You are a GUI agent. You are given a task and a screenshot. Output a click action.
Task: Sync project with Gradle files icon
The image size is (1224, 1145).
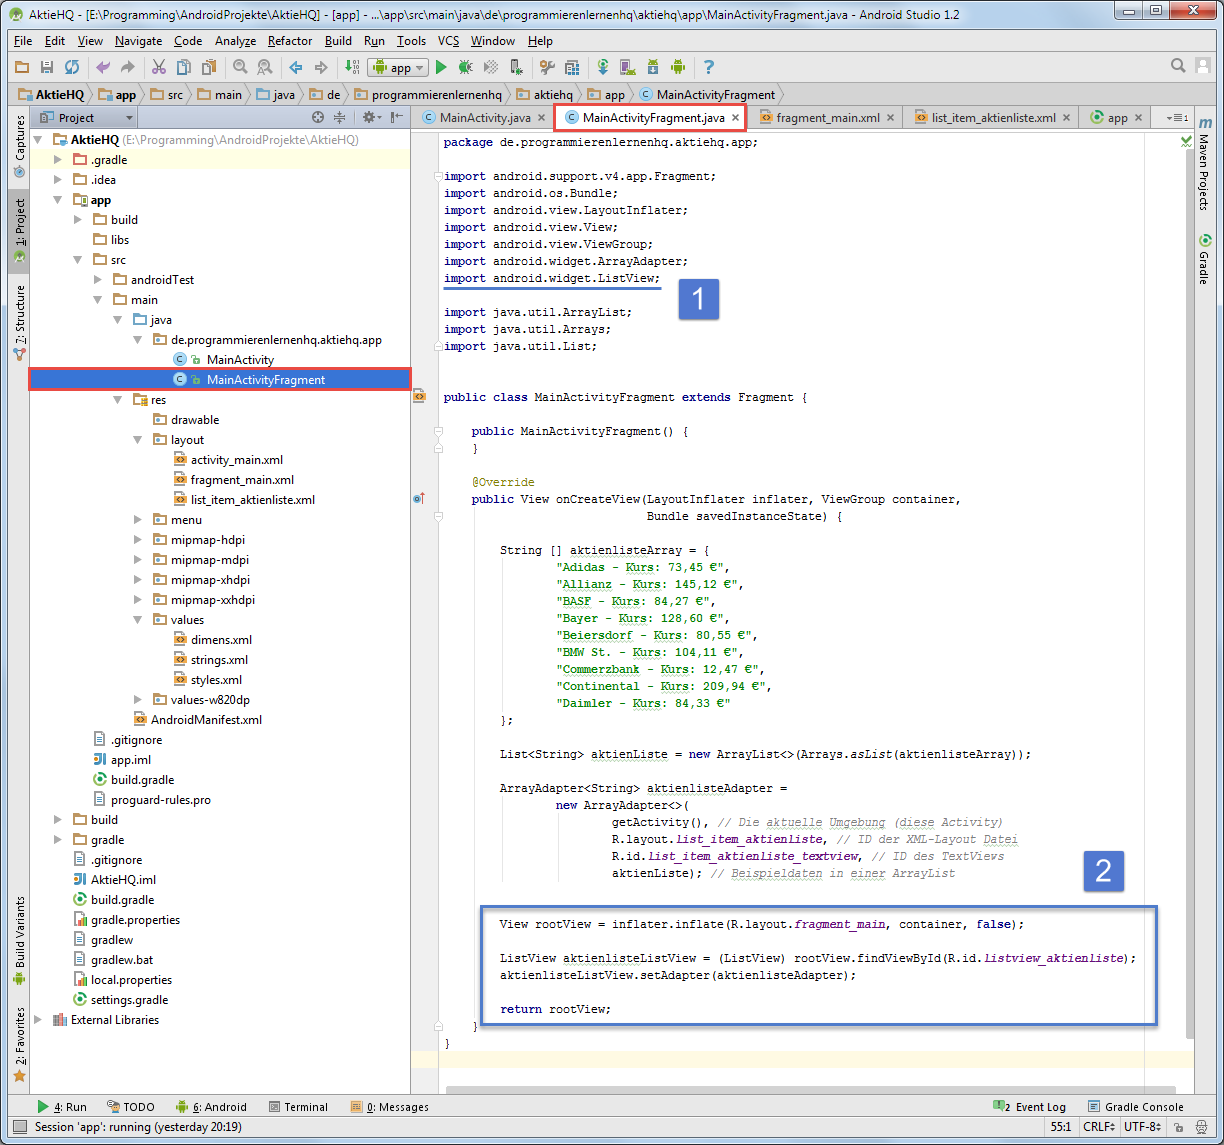603,67
